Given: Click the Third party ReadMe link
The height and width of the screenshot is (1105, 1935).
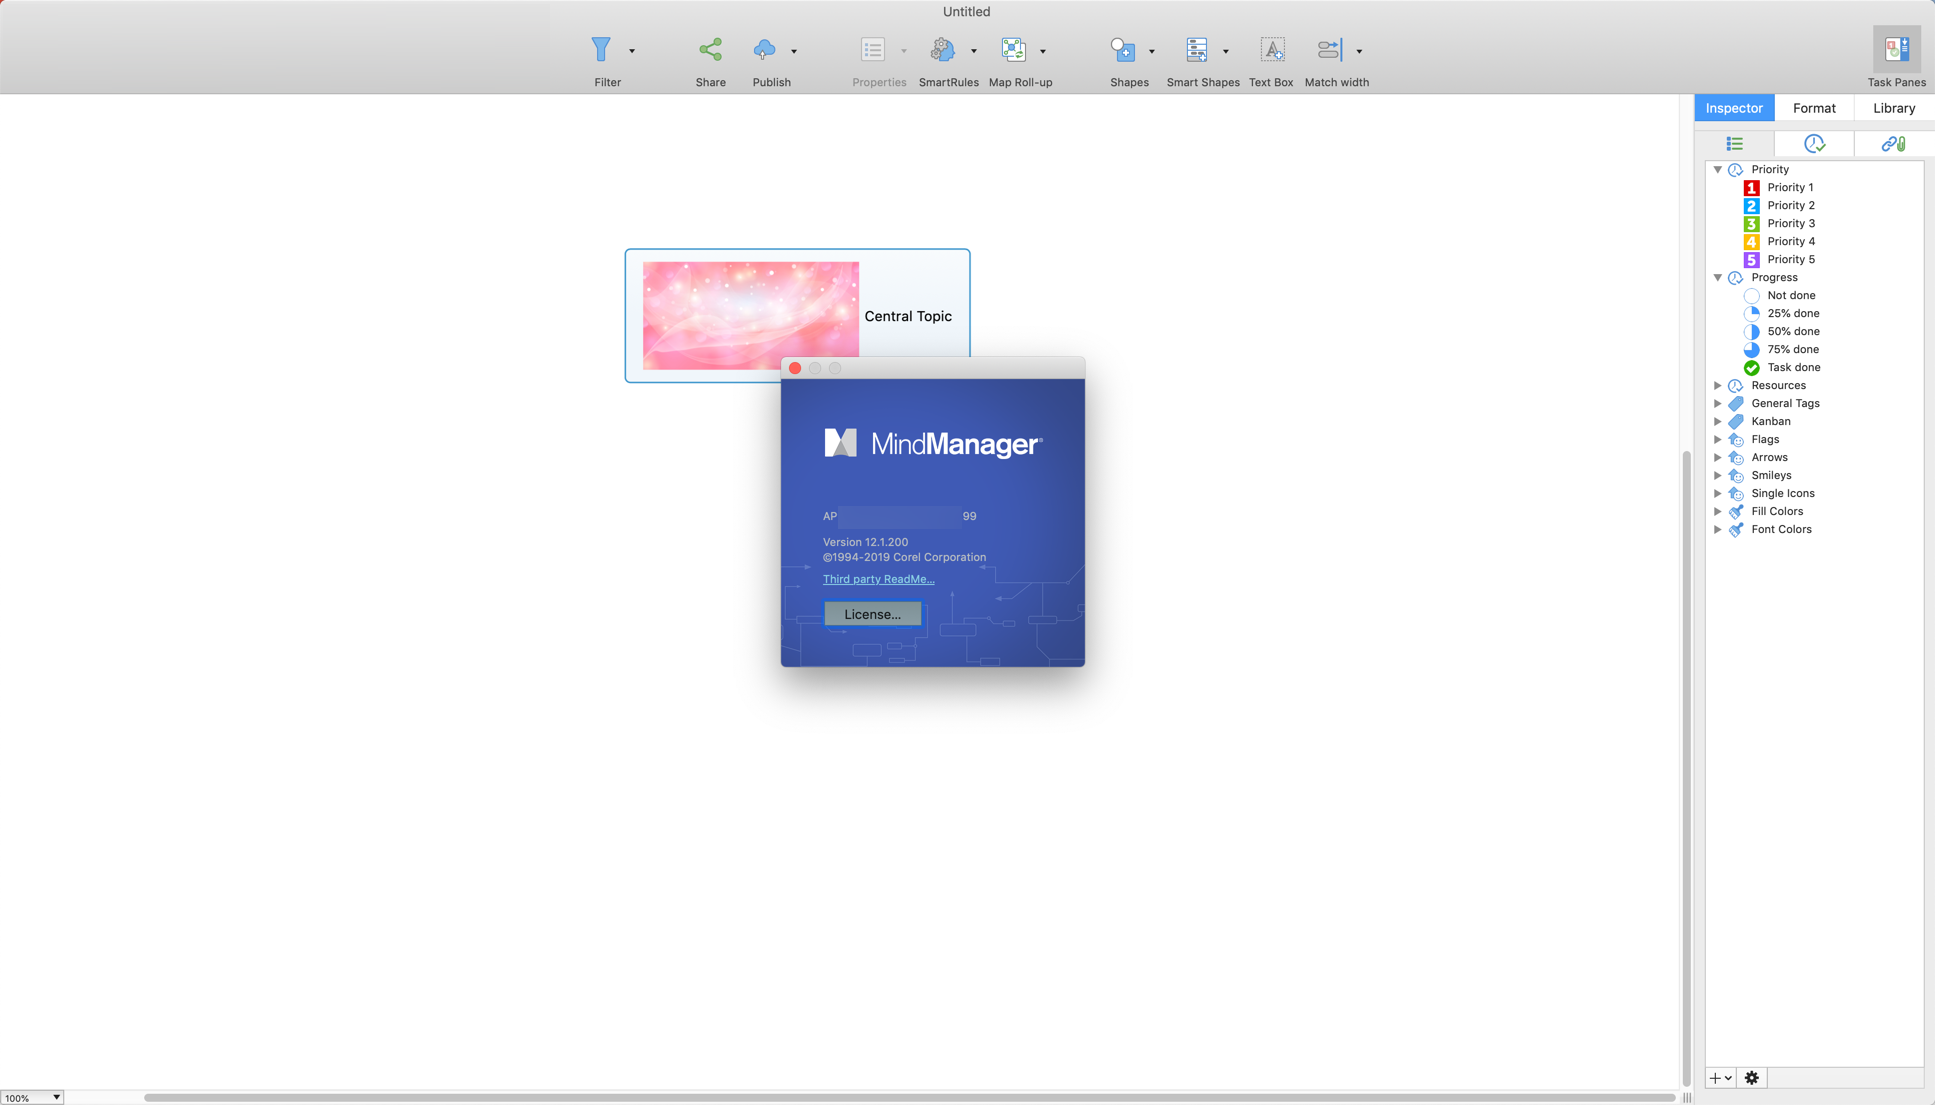Looking at the screenshot, I should (878, 577).
